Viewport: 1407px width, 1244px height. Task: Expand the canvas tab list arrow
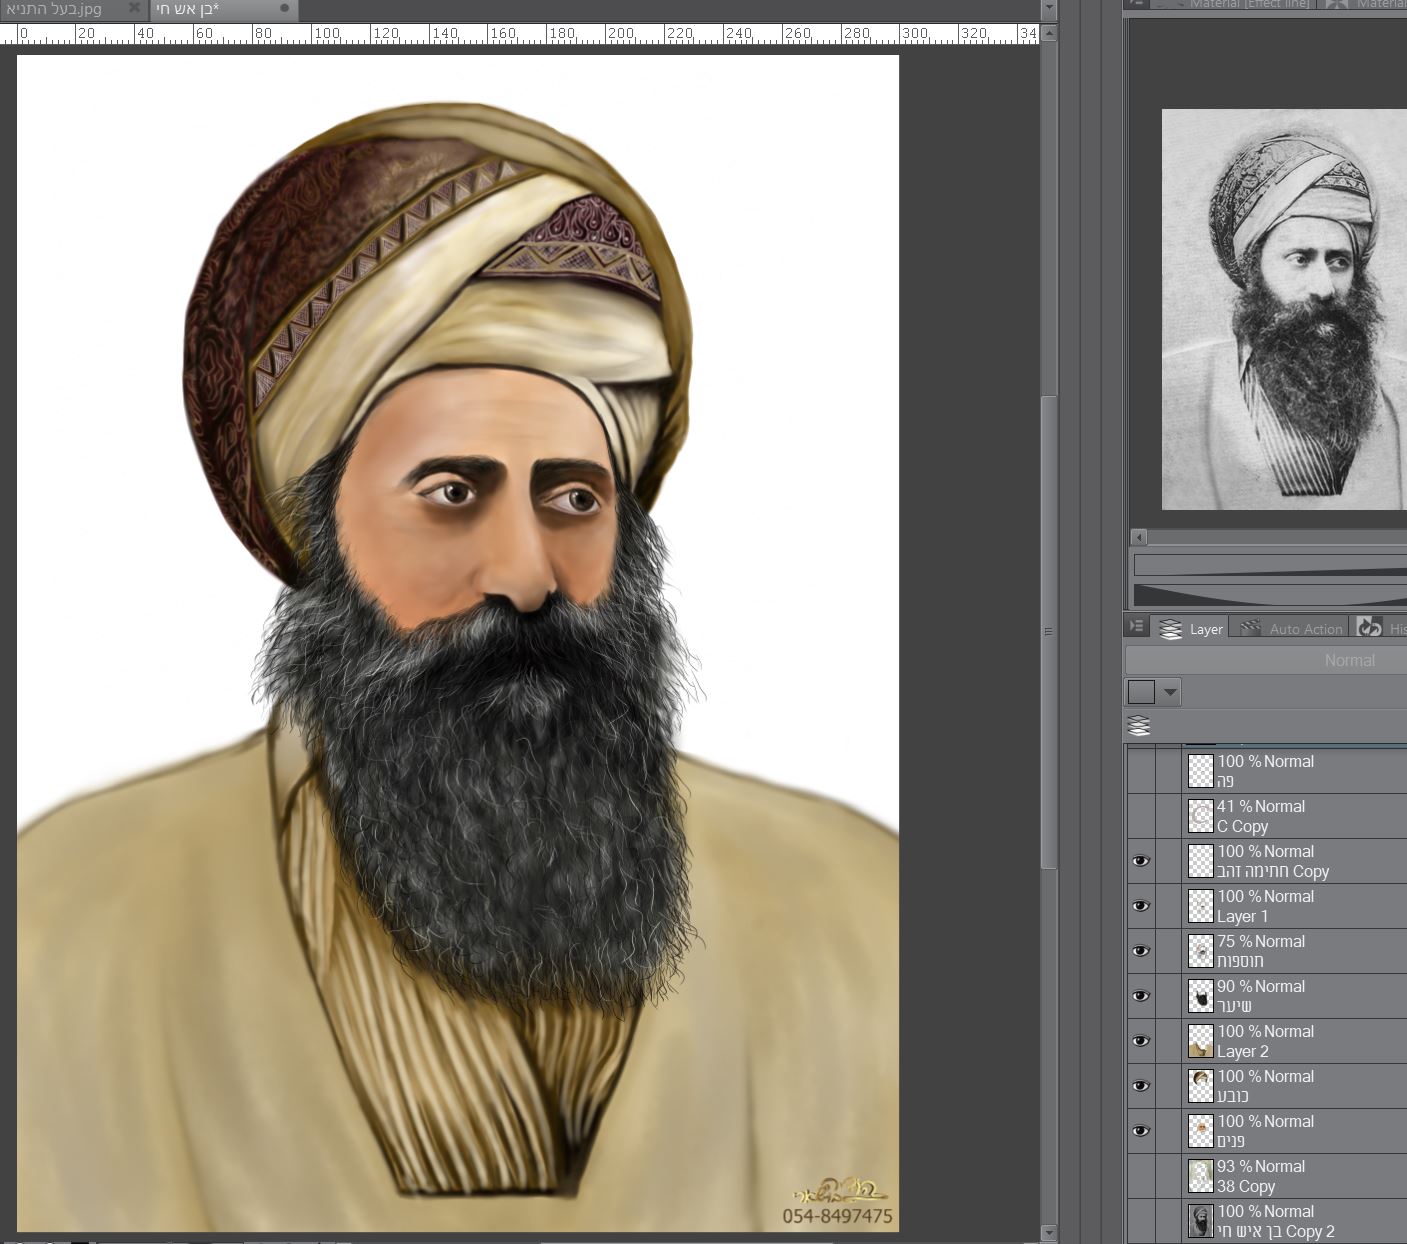coord(1048,9)
